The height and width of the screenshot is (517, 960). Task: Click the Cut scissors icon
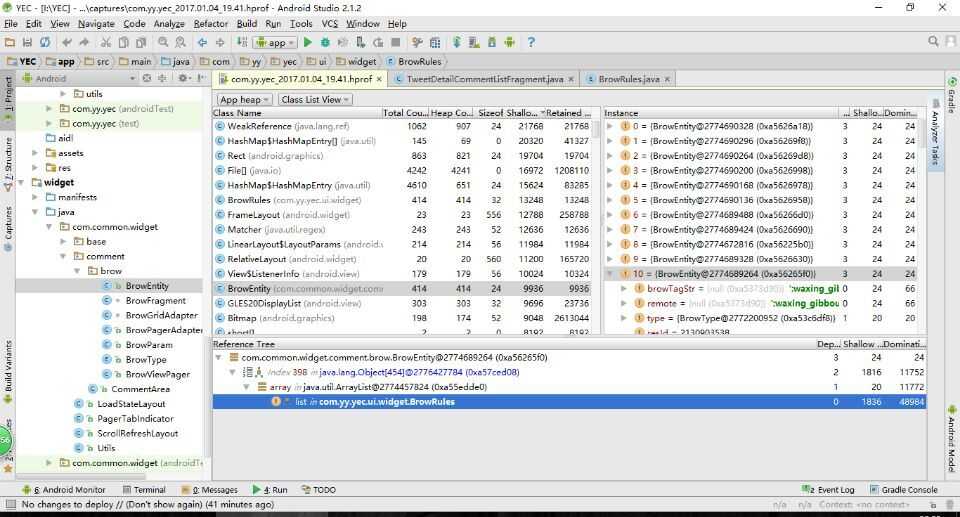click(106, 42)
